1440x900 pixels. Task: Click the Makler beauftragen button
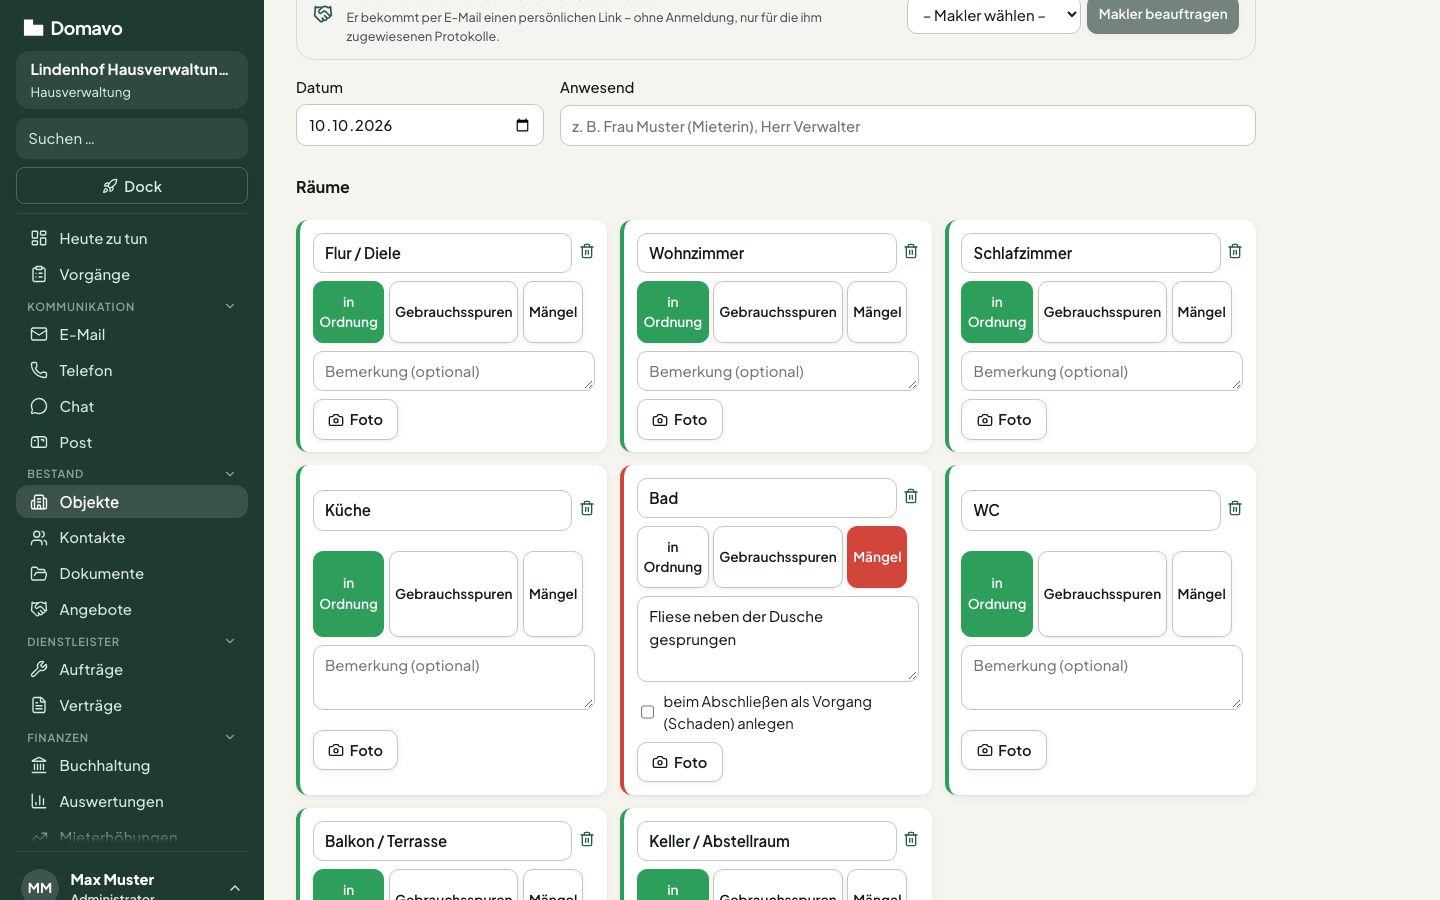1163,15
